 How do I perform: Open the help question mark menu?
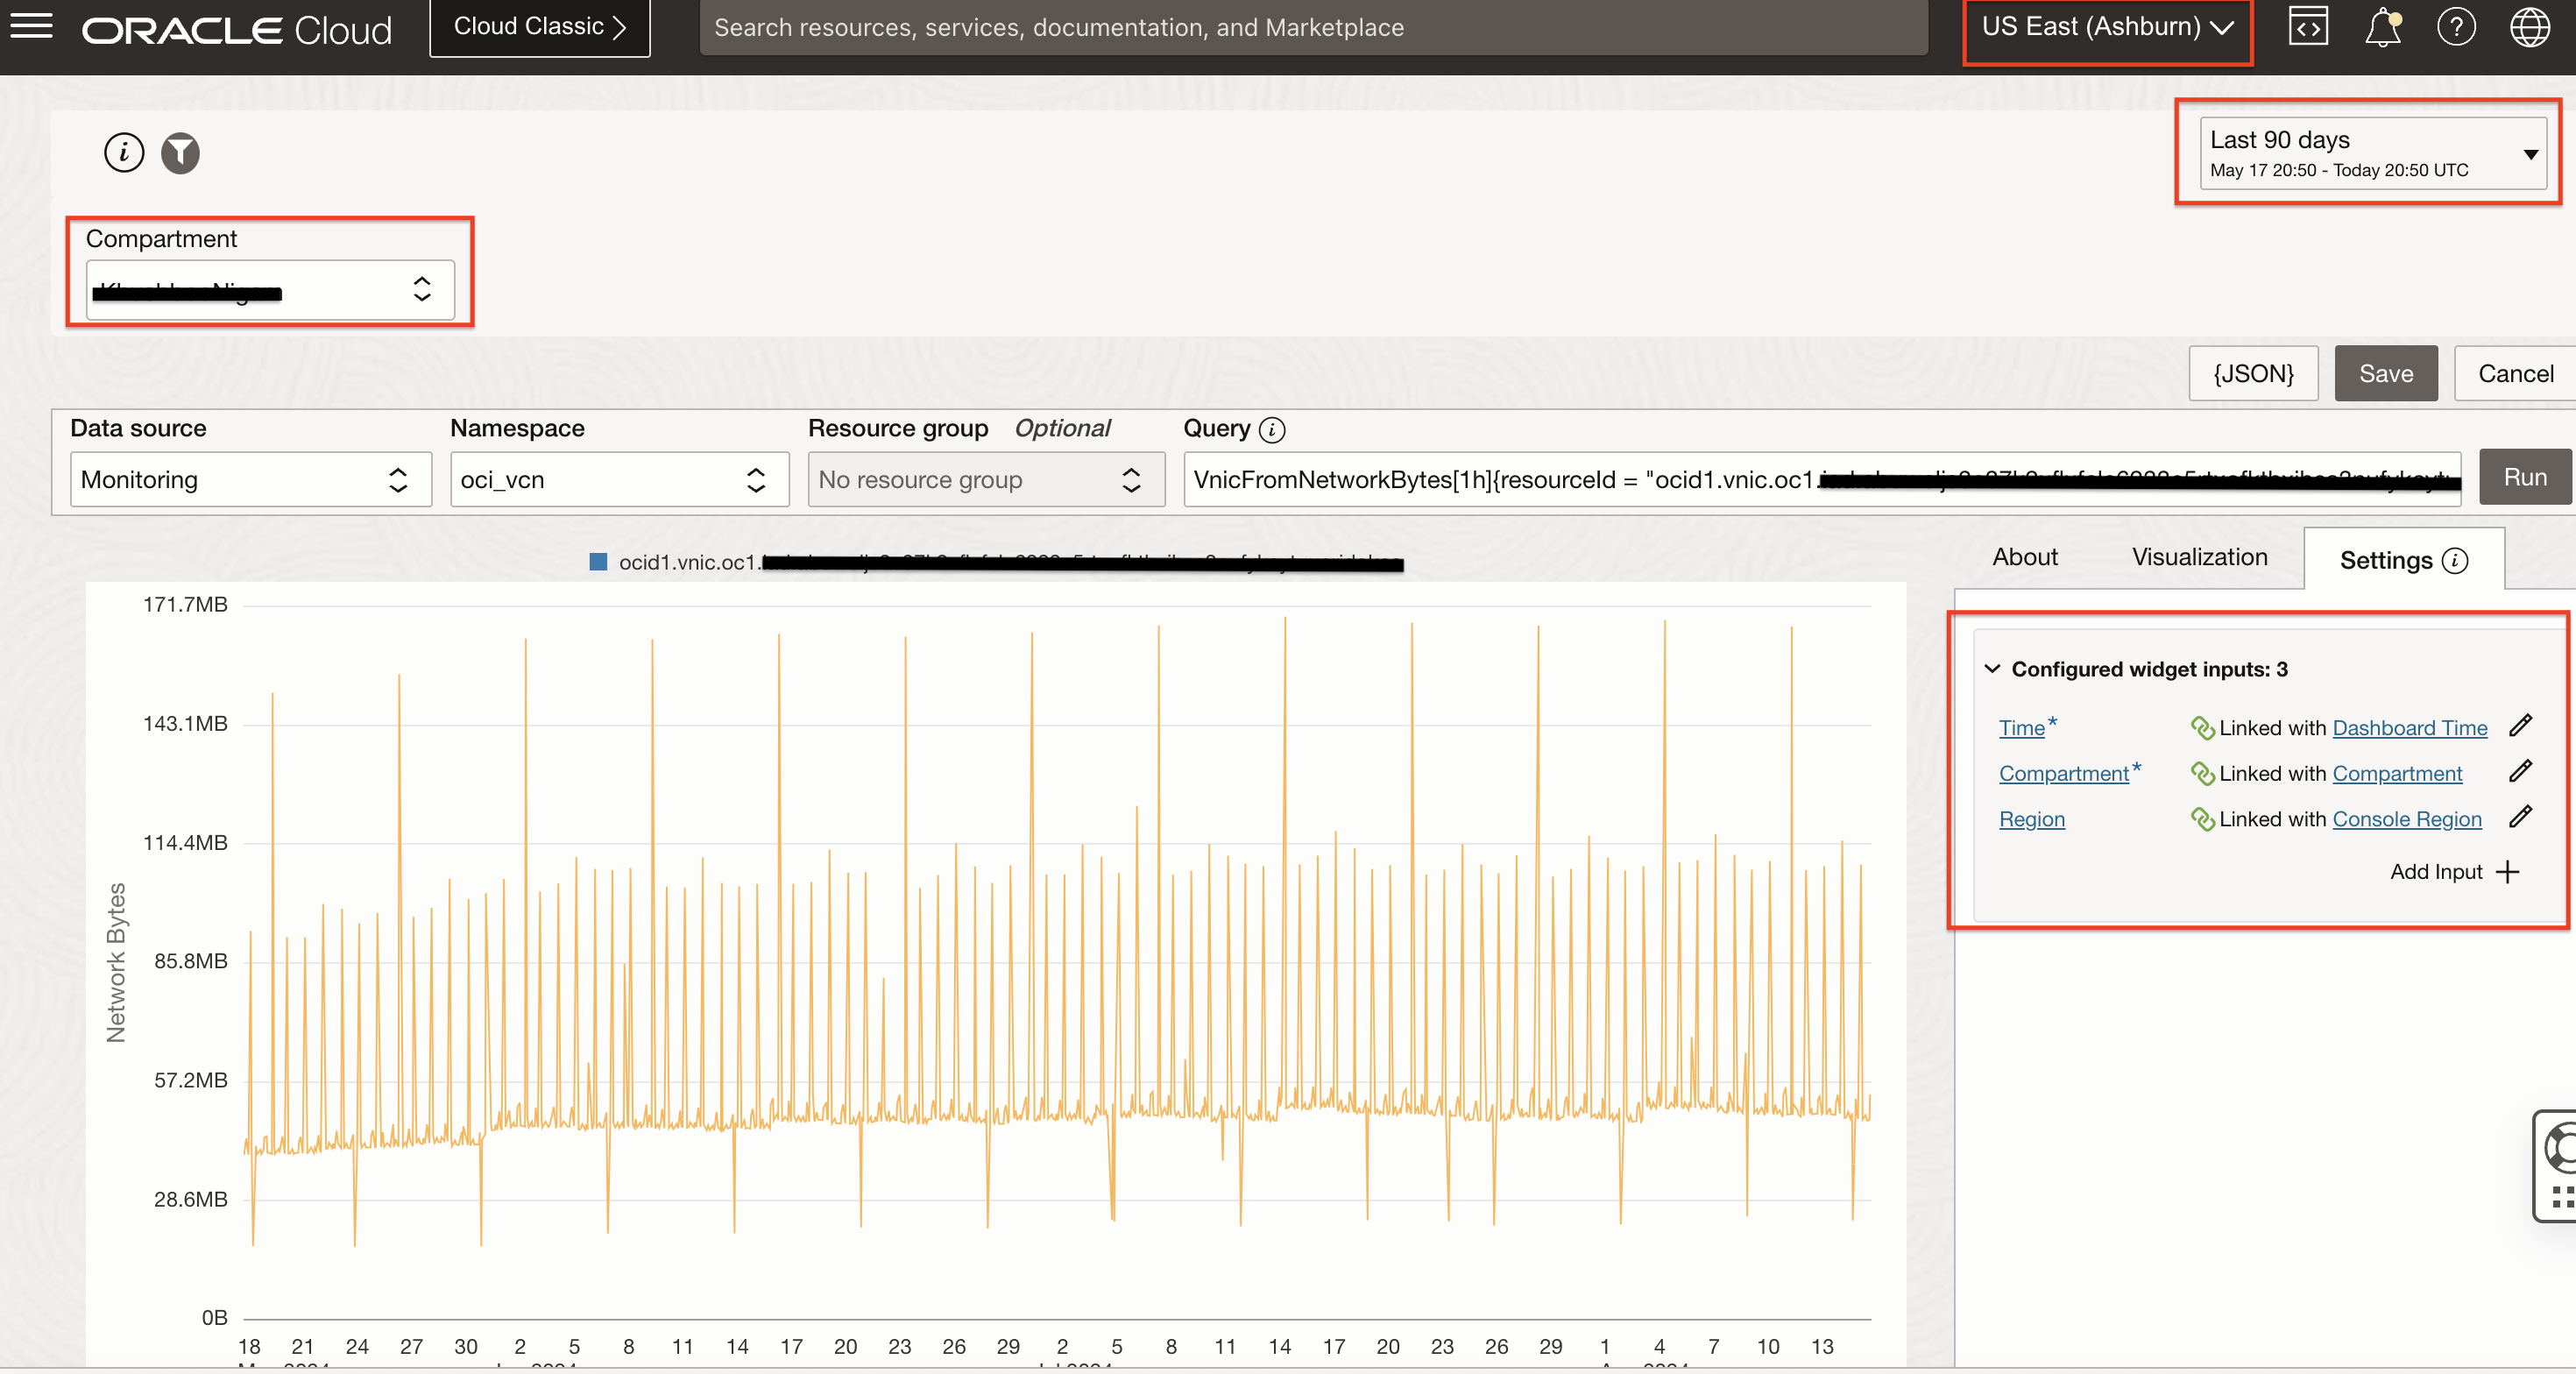[x=2455, y=27]
